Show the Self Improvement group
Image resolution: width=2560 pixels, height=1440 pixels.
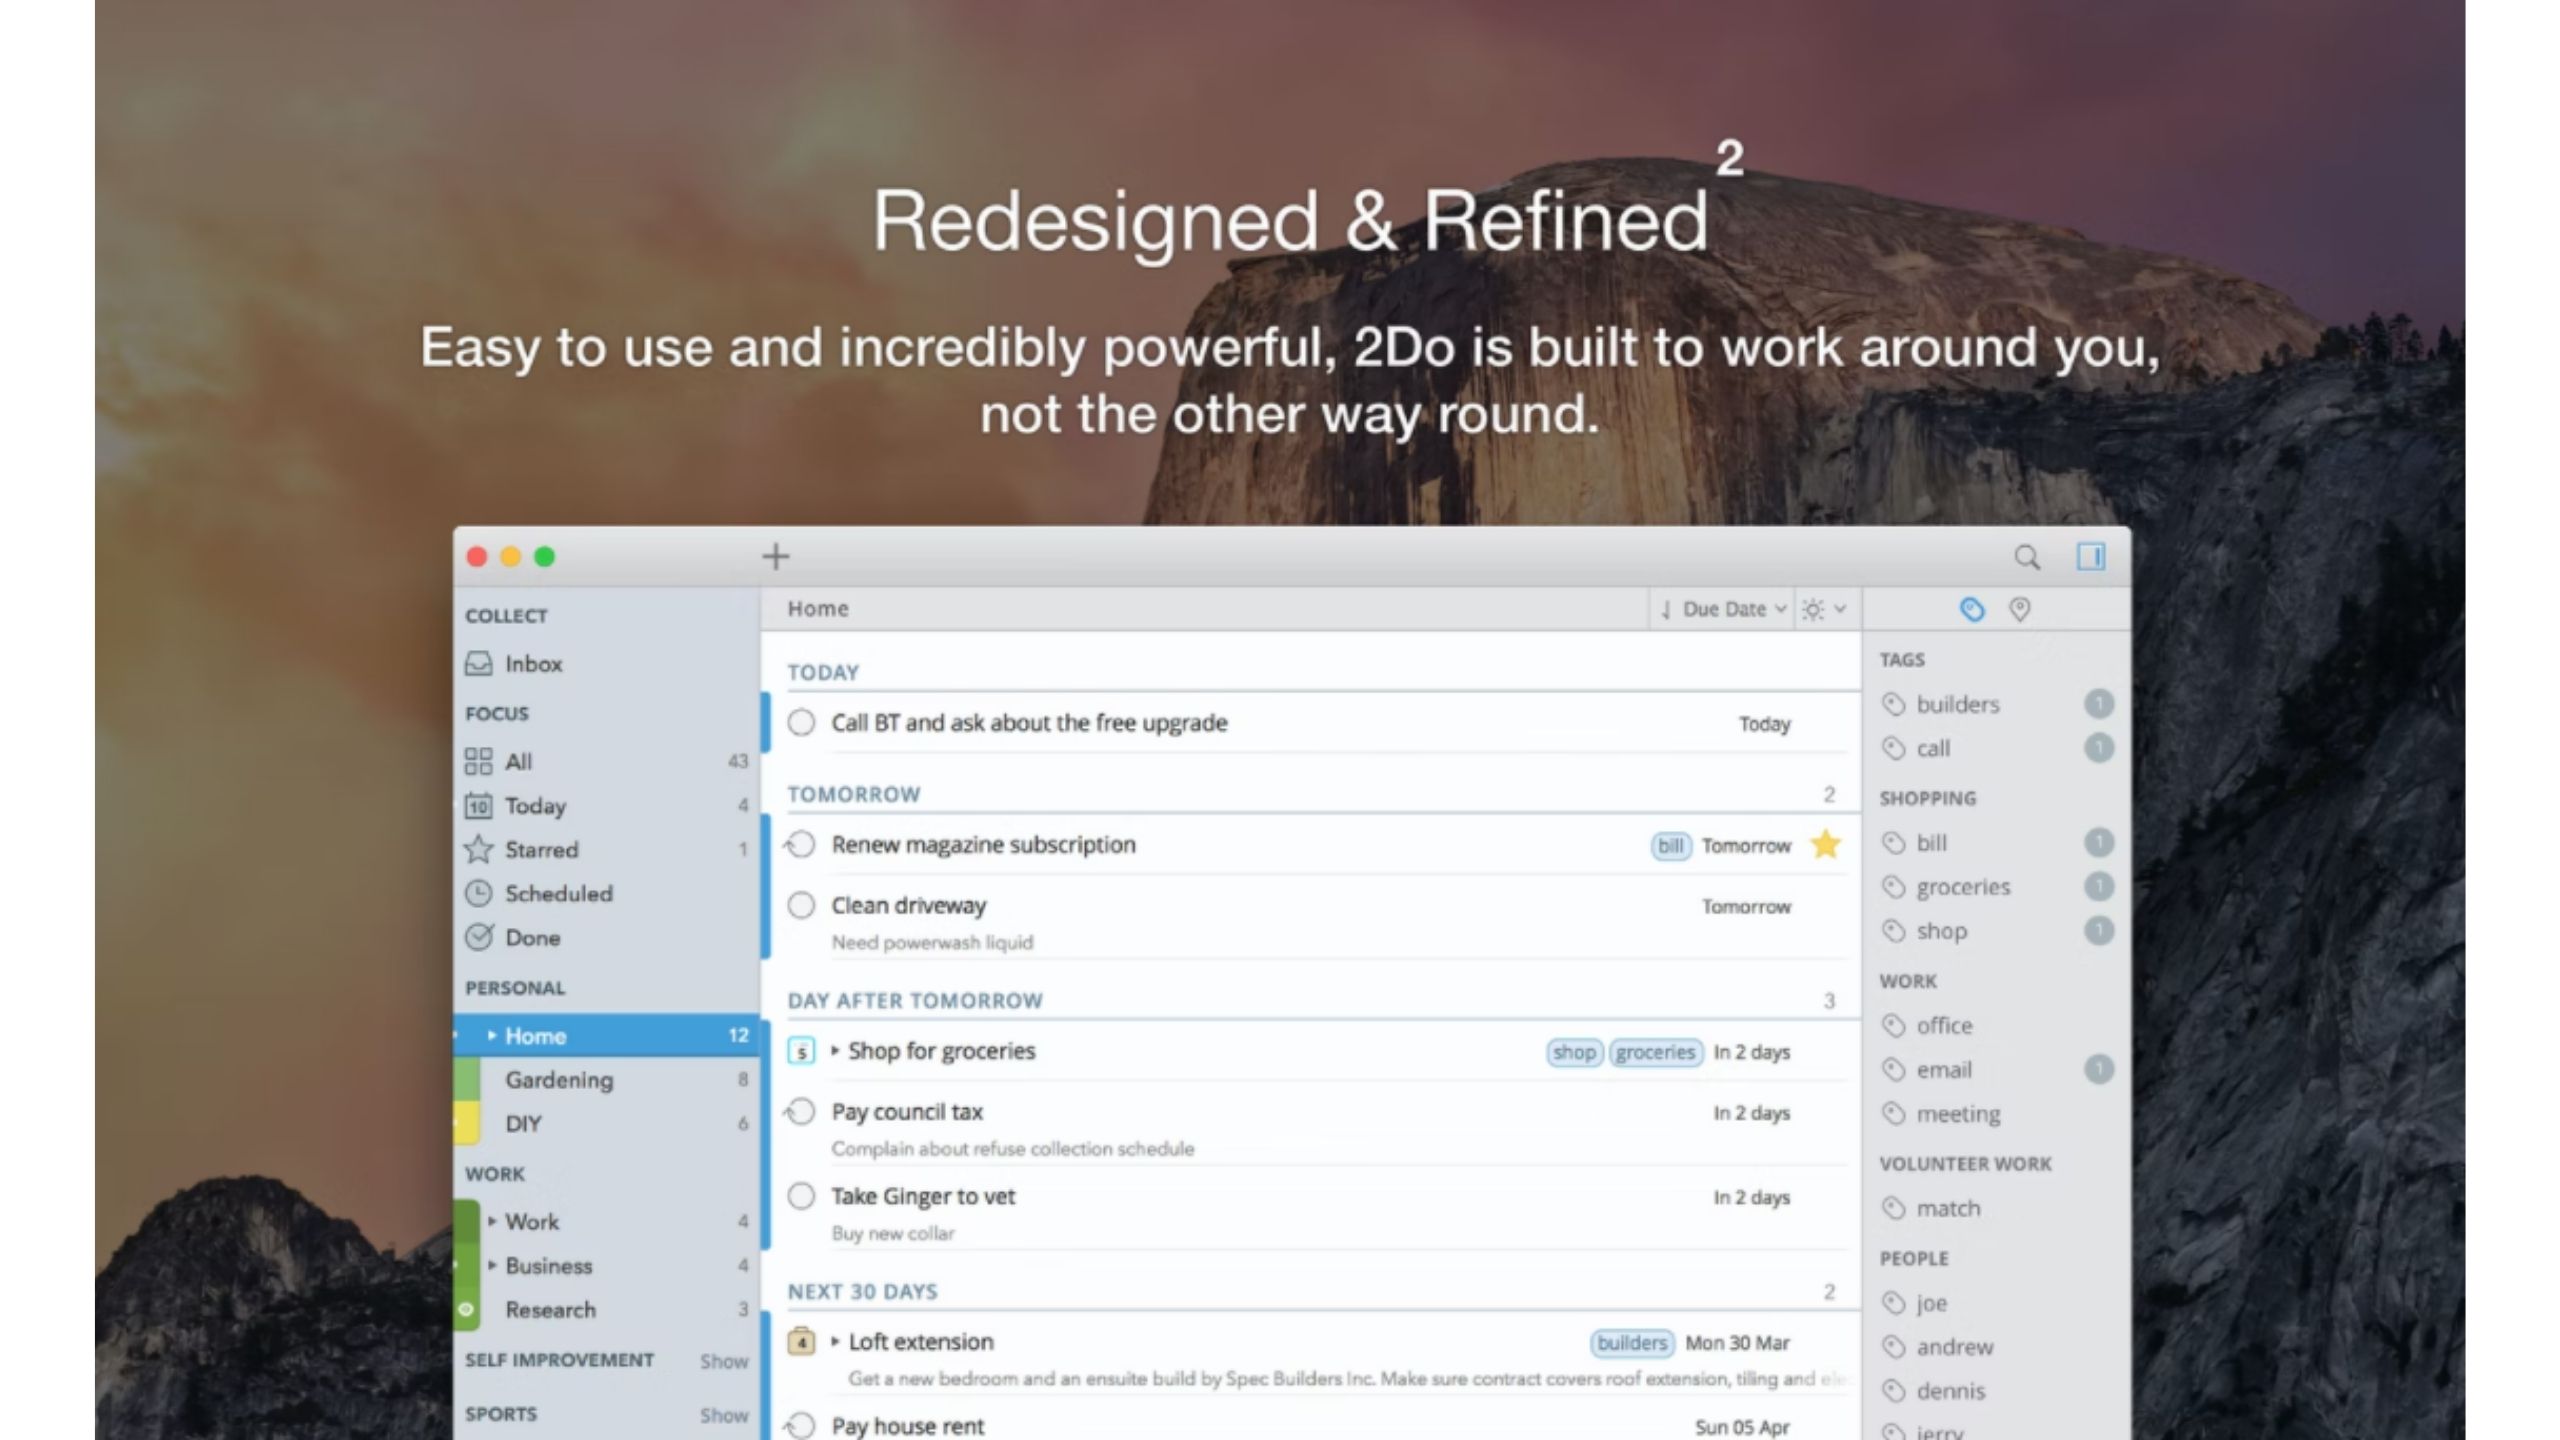click(723, 1361)
